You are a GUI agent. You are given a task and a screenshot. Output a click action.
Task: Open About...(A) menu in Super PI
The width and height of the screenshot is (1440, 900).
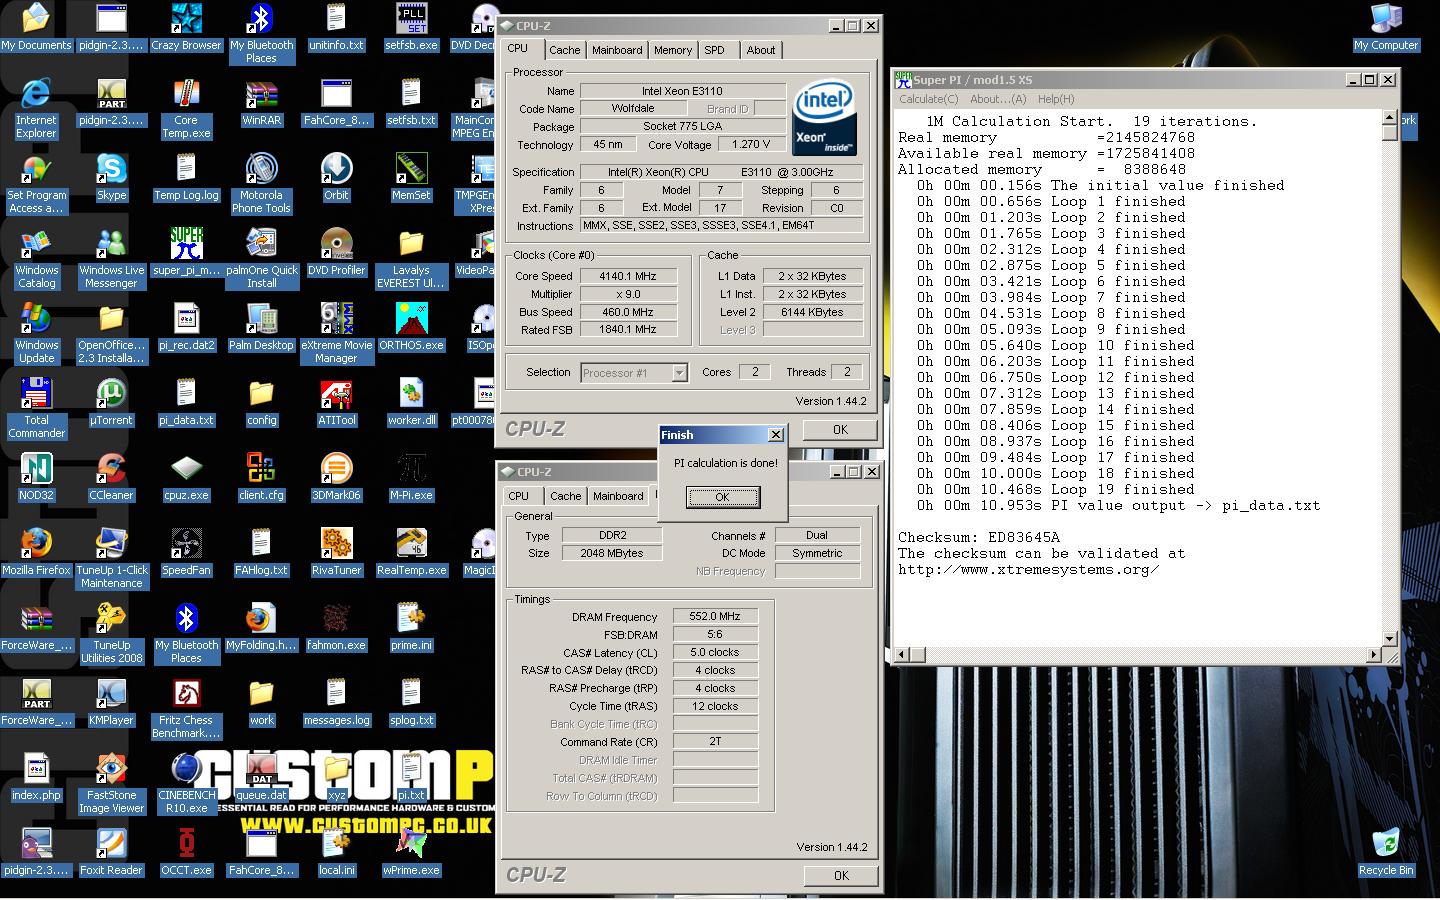(x=998, y=99)
